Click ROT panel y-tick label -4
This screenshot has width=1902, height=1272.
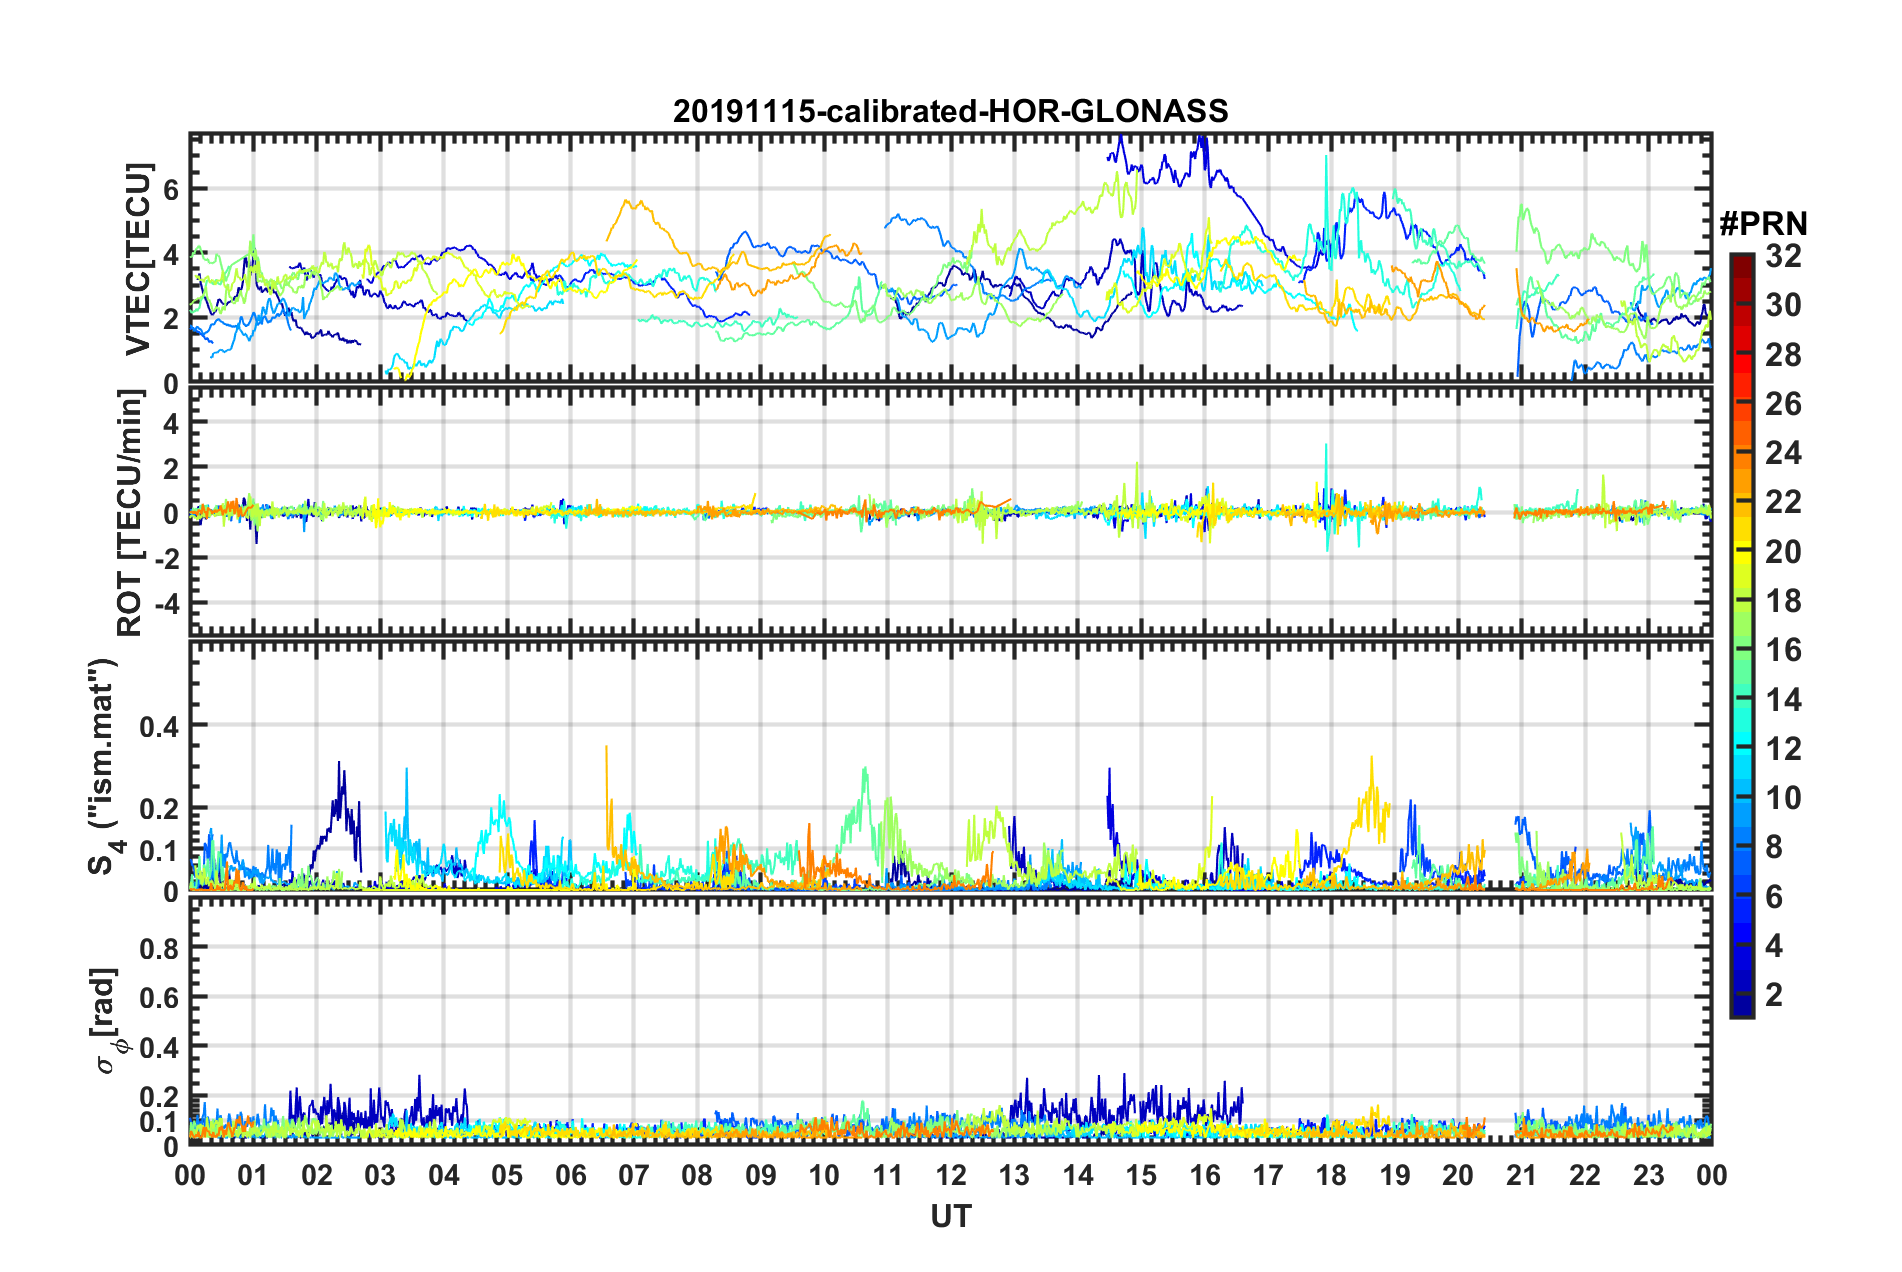pyautogui.click(x=167, y=604)
